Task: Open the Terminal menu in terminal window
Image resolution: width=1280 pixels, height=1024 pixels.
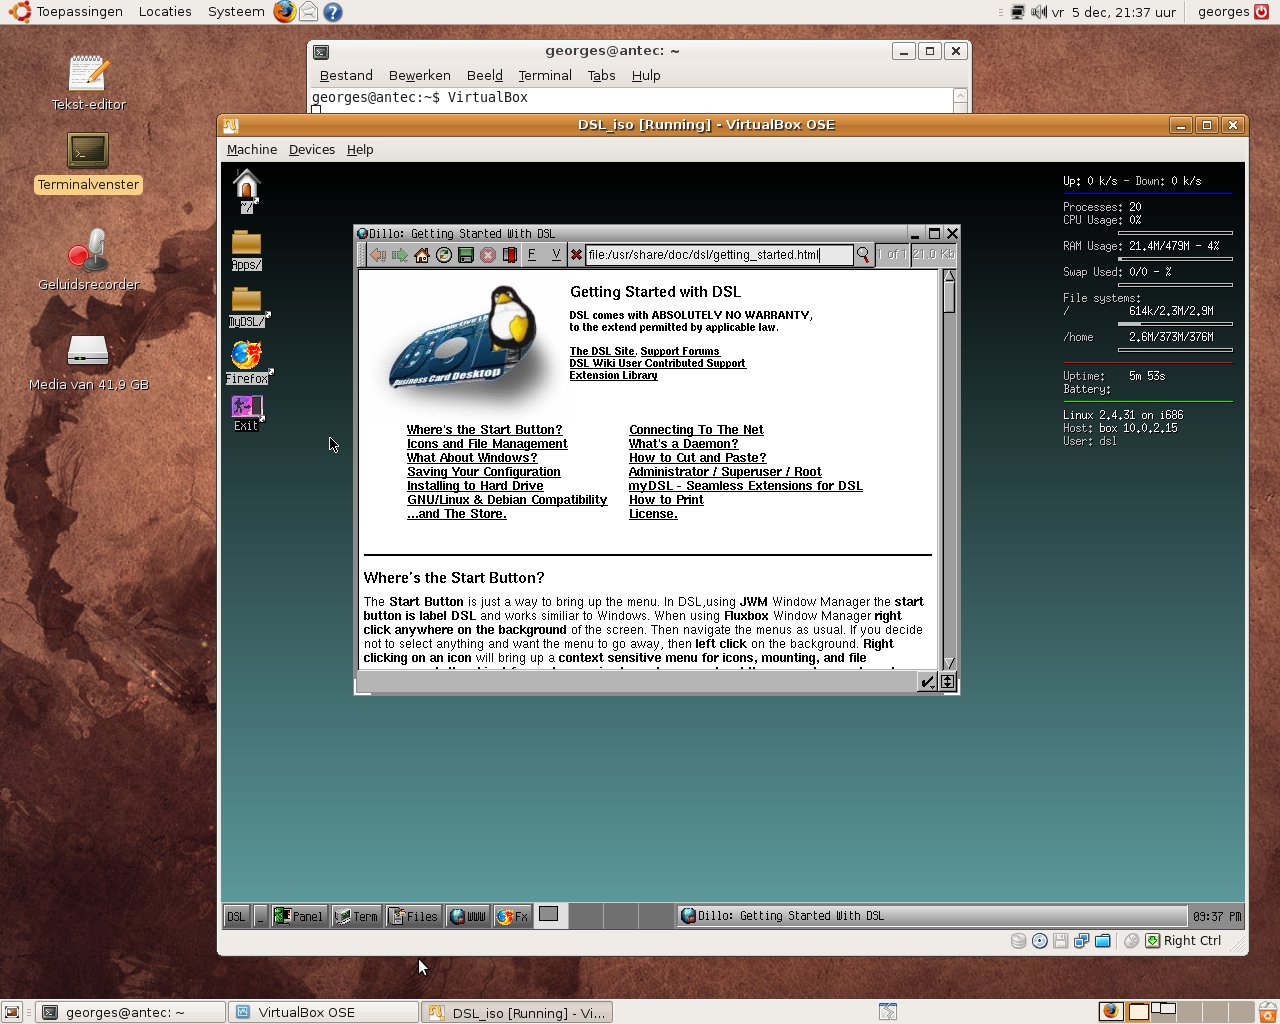Action: 545,75
